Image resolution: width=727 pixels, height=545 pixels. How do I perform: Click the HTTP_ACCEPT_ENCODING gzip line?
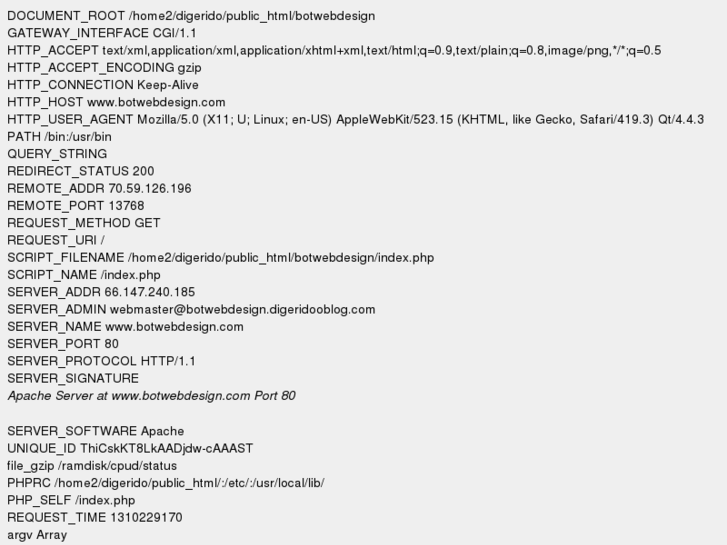coord(104,68)
